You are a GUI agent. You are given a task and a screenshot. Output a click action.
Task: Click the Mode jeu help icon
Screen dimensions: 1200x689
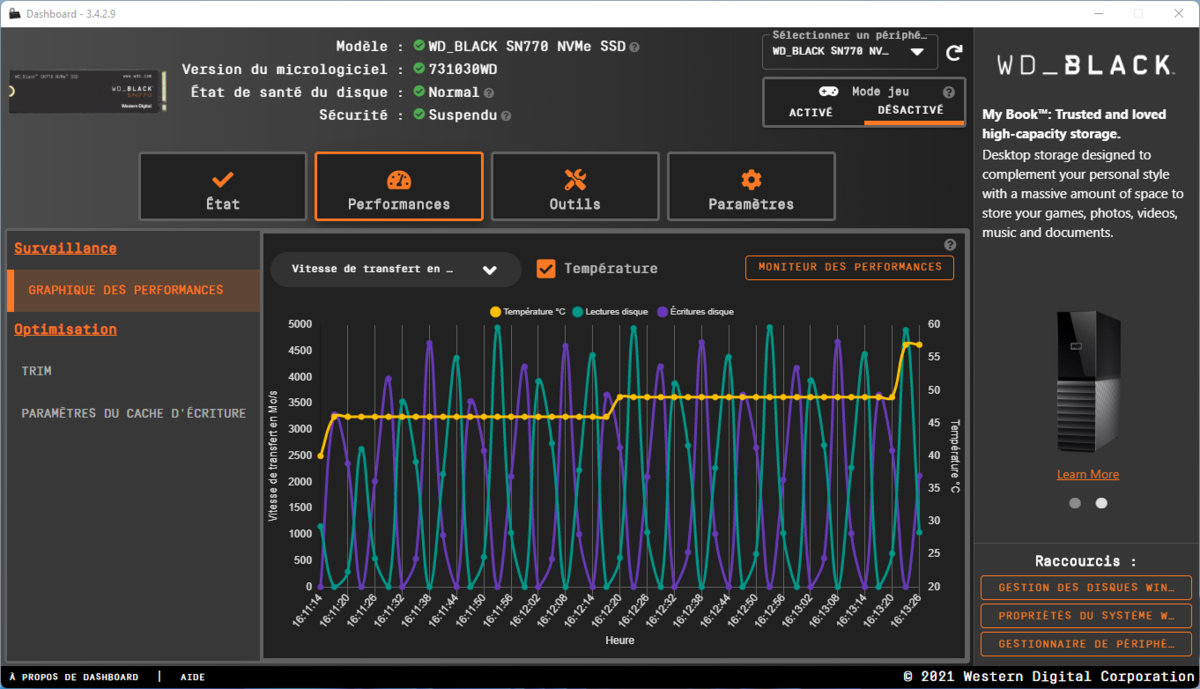(x=949, y=92)
